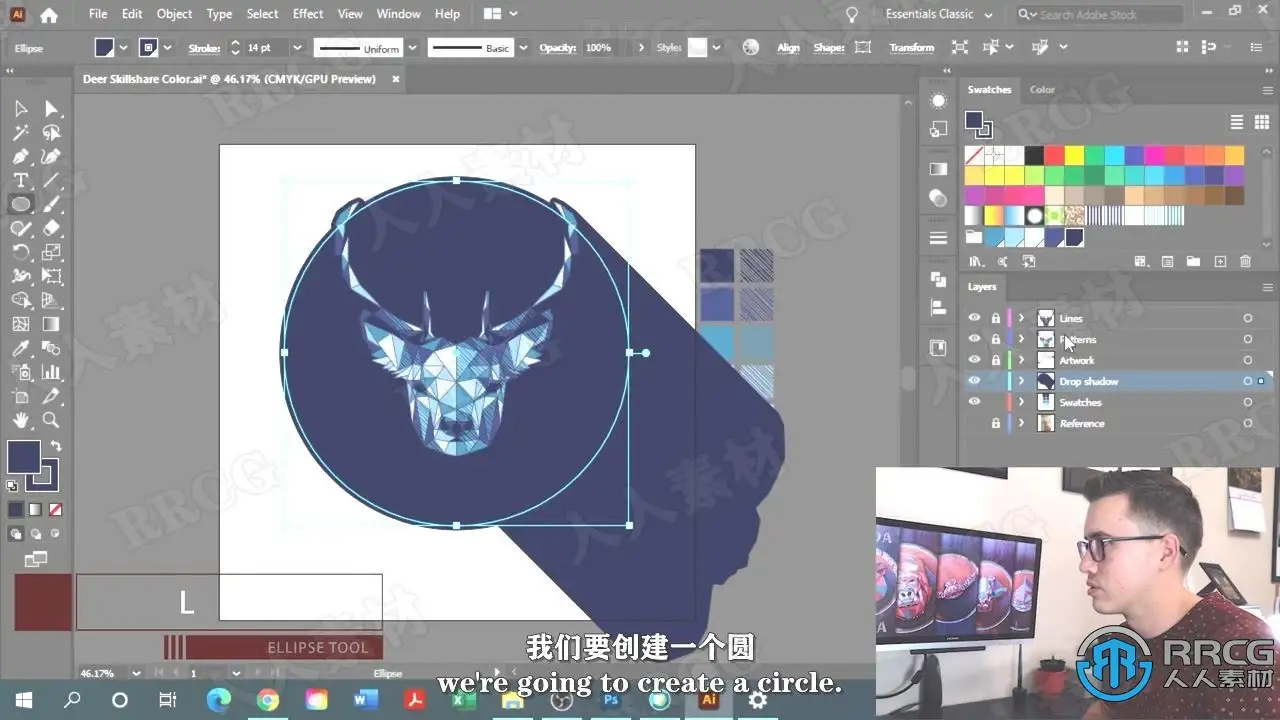The height and width of the screenshot is (720, 1280).
Task: Click the Opacity label link
Action: coord(557,48)
